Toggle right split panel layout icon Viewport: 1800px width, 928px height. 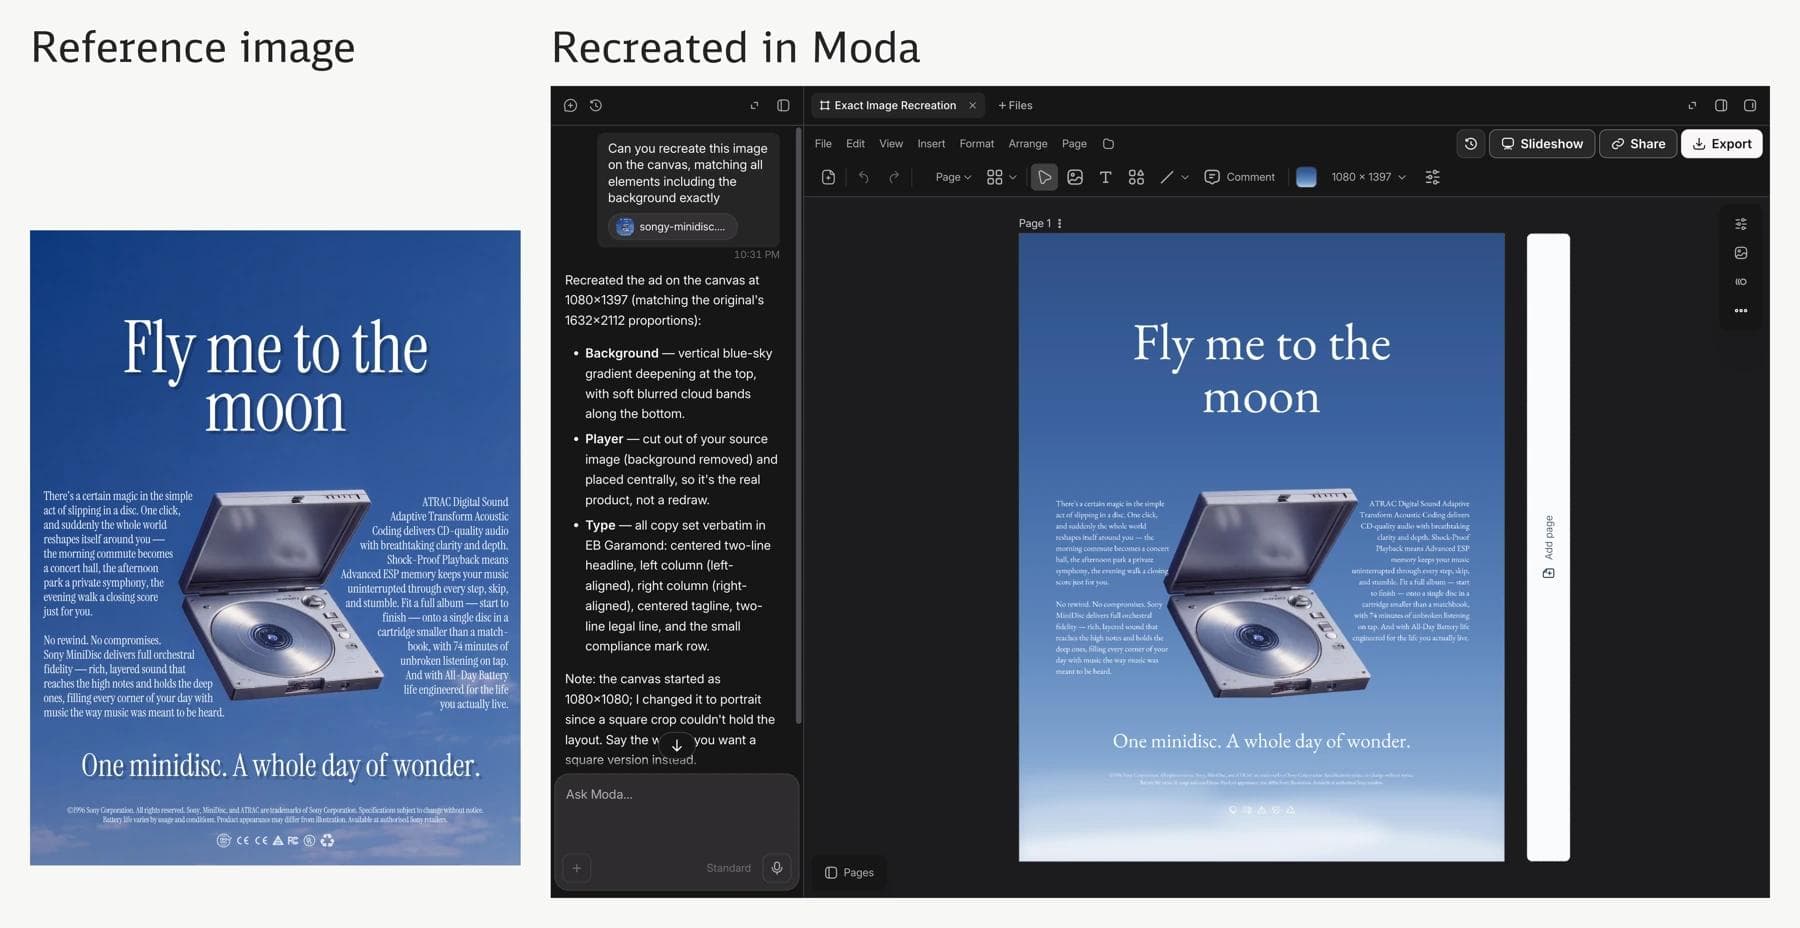click(x=1721, y=105)
